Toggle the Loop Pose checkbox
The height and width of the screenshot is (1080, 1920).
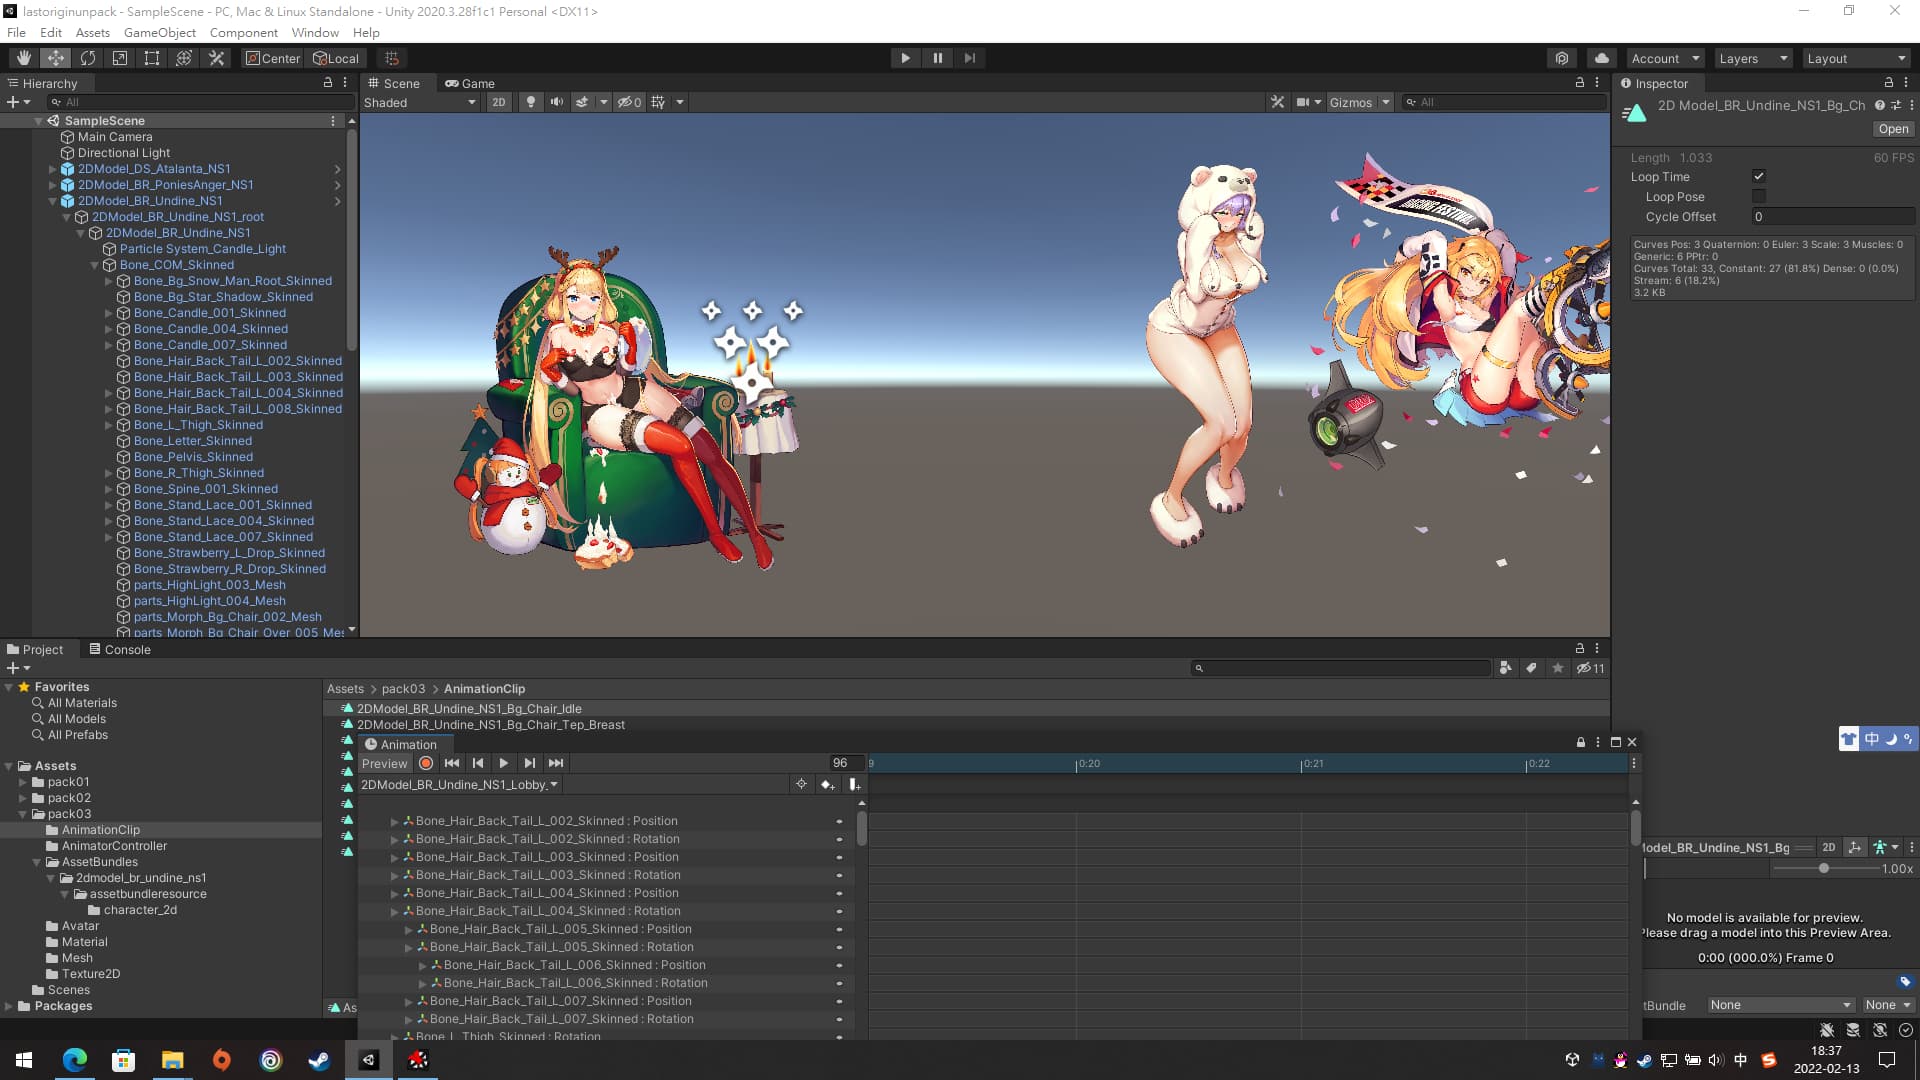[1759, 197]
